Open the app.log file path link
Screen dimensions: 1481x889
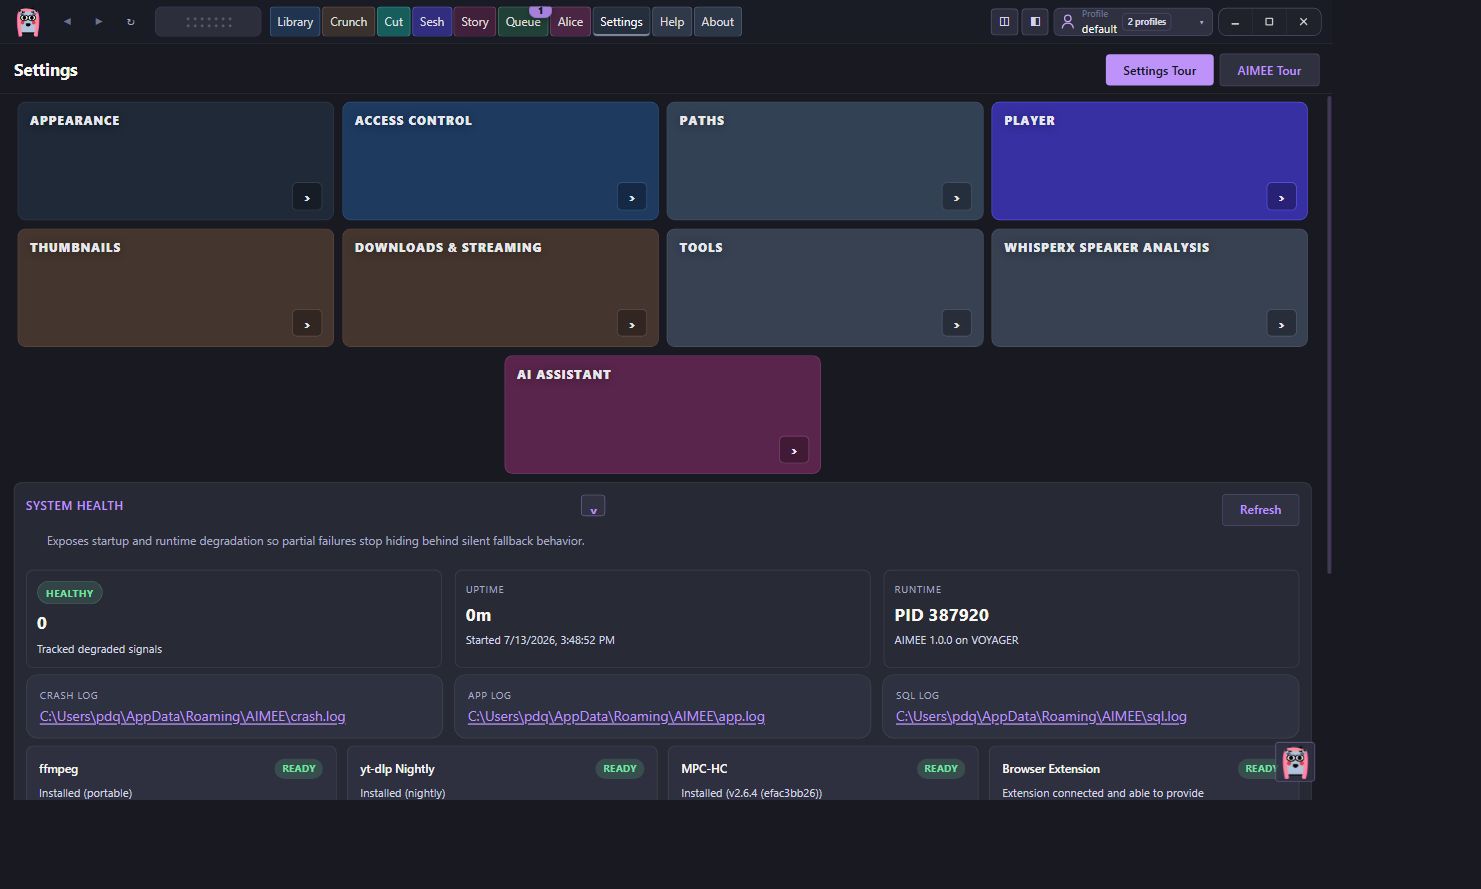(616, 716)
